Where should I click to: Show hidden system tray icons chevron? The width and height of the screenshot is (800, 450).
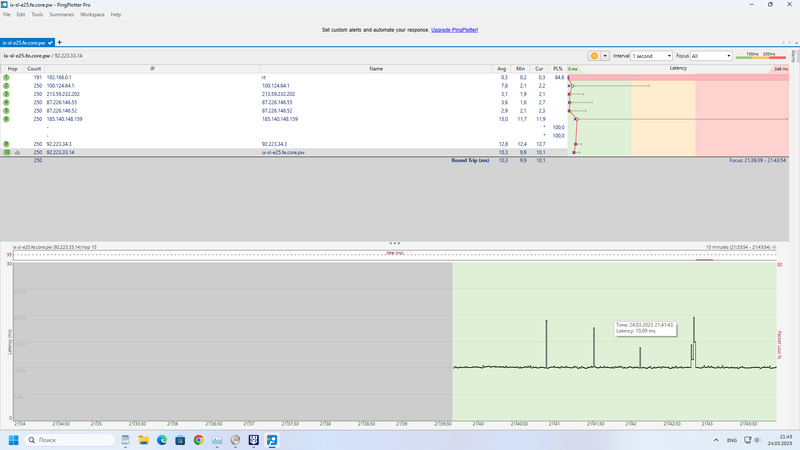[716, 440]
